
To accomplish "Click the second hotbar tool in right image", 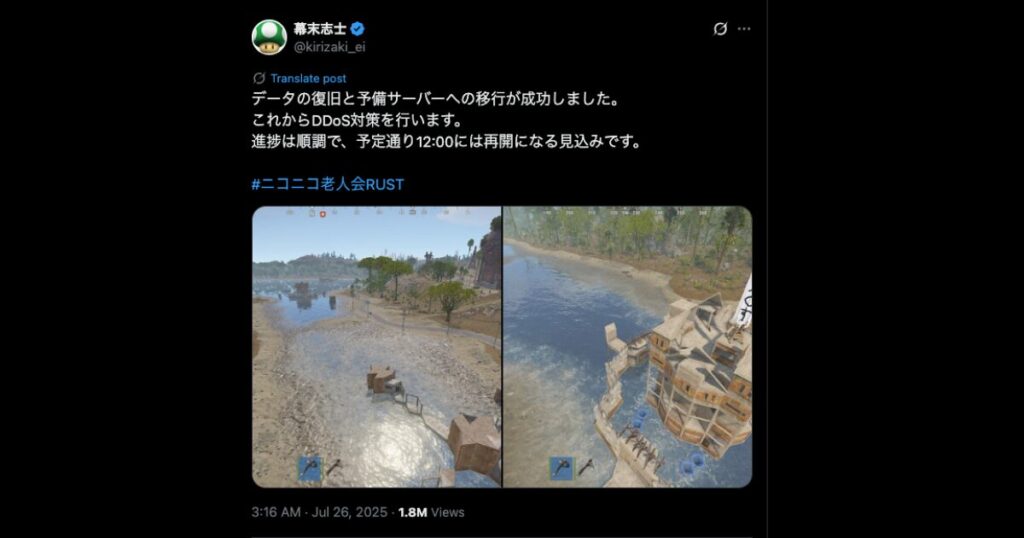I will pos(586,467).
